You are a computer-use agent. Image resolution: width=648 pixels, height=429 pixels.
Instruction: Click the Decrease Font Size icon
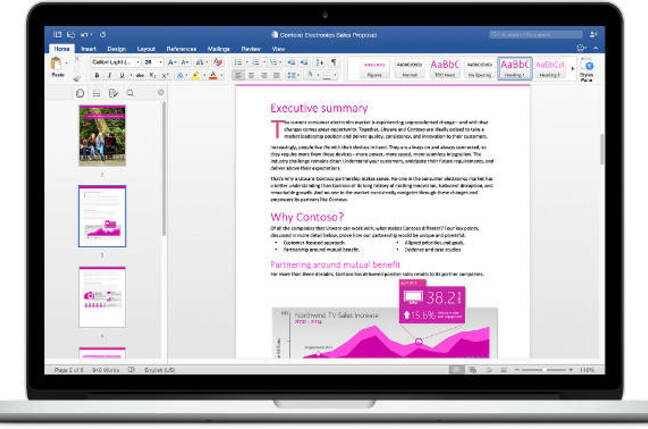click(x=185, y=62)
